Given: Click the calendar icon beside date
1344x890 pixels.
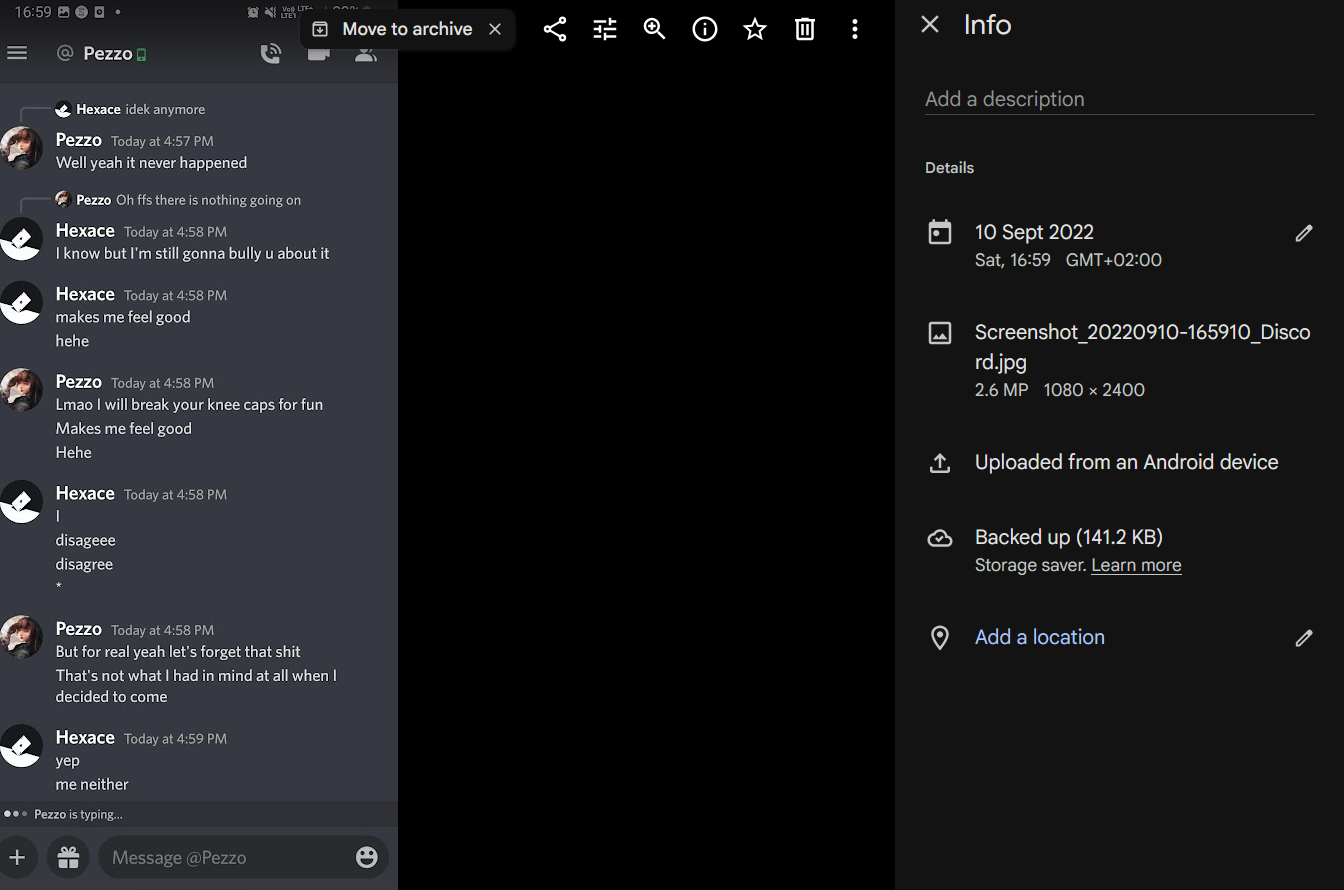Looking at the screenshot, I should tap(940, 233).
